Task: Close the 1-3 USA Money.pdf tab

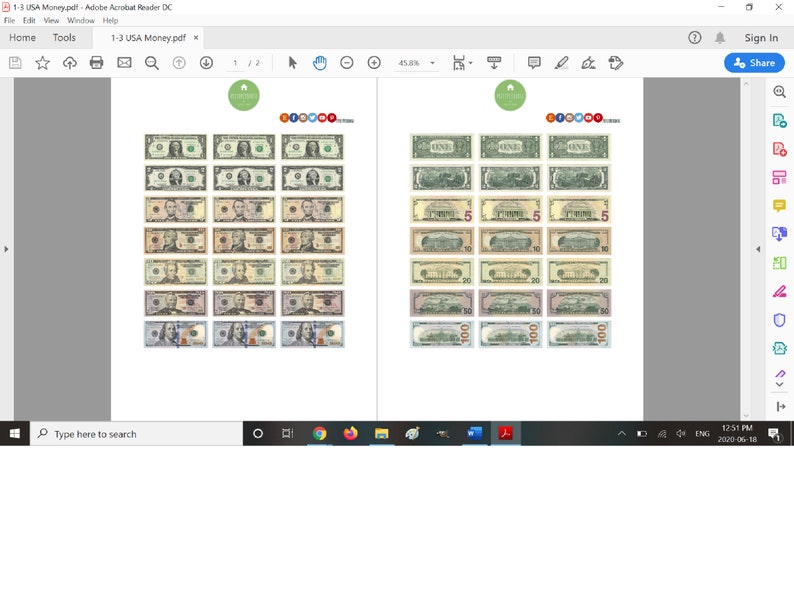Action: [x=196, y=37]
